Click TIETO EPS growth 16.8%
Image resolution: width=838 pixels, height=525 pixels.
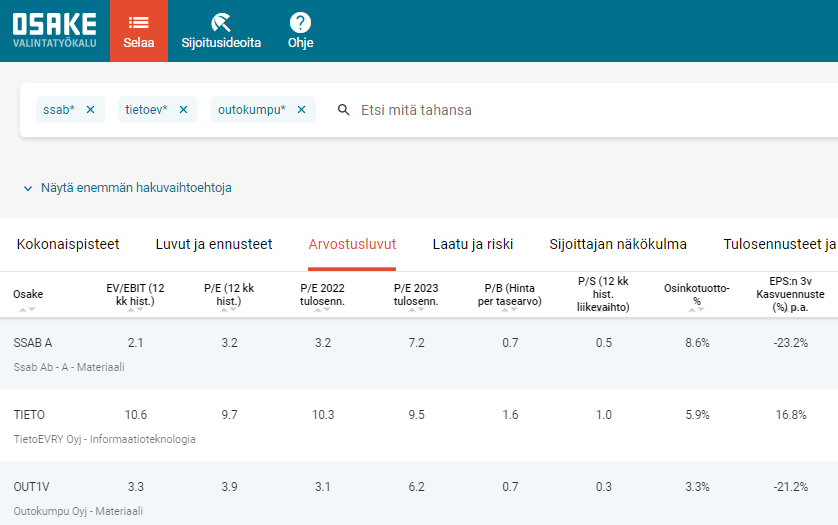click(791, 415)
